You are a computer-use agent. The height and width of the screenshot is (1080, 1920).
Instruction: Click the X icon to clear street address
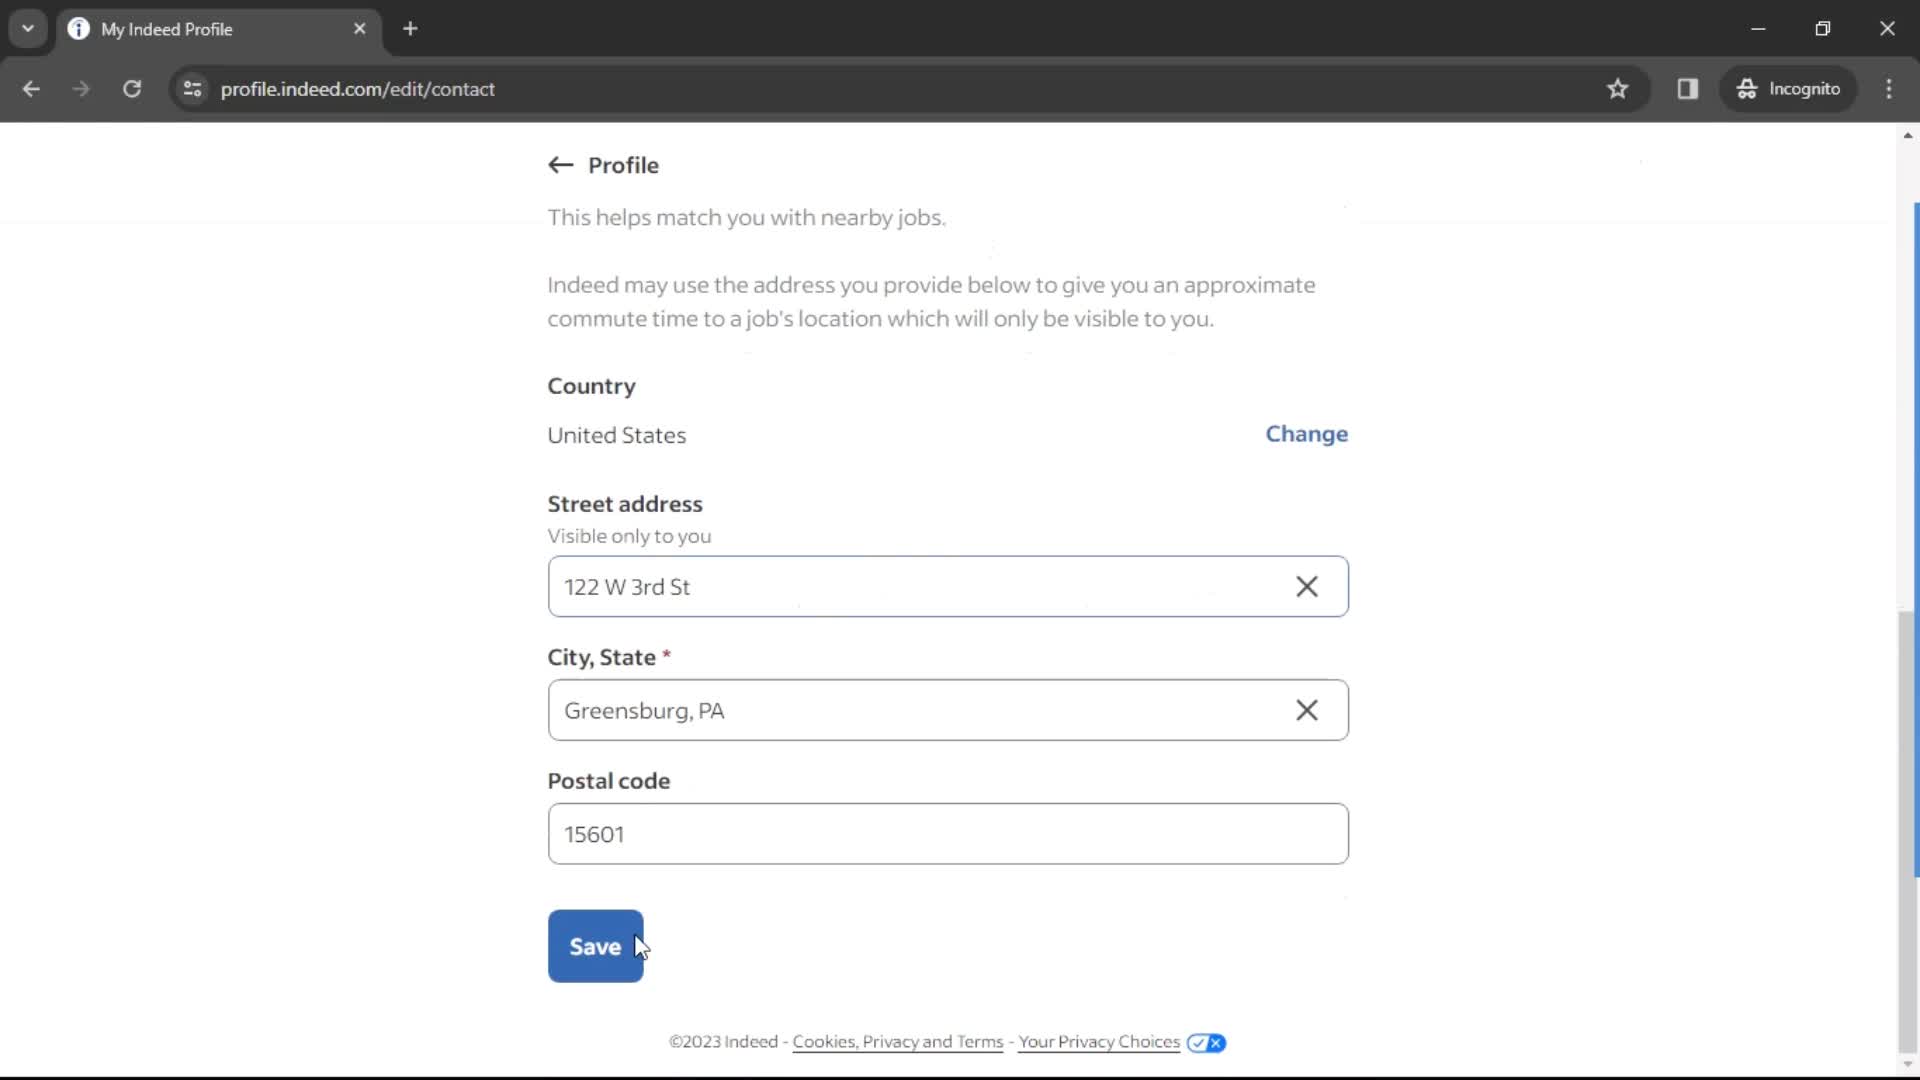1307,587
